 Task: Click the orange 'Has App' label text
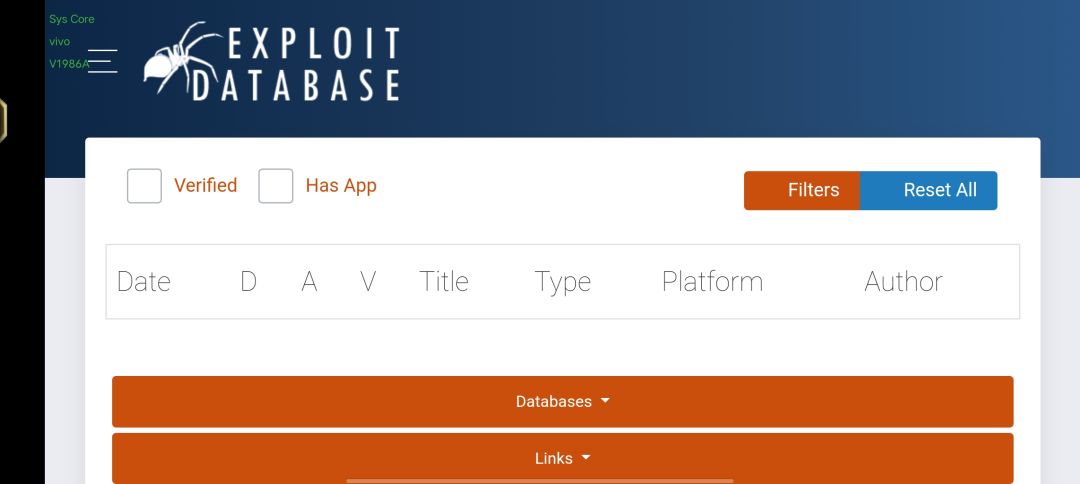click(341, 186)
